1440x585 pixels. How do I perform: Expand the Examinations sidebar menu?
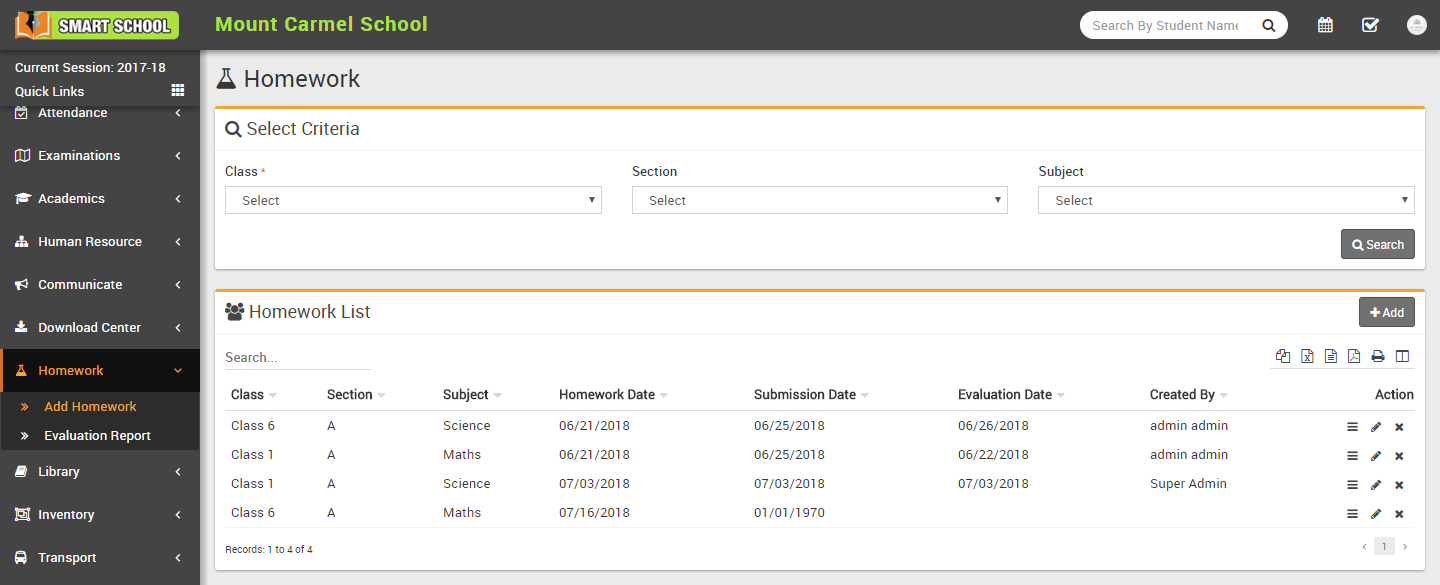tap(100, 156)
